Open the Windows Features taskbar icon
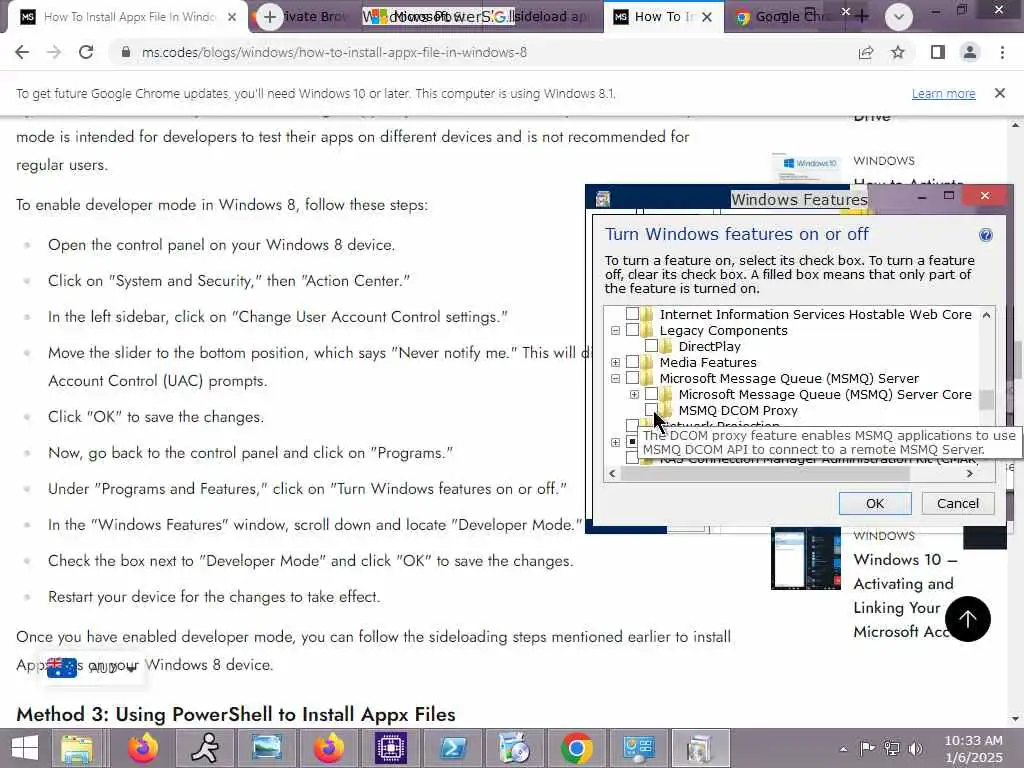Viewport: 1024px width, 768px height. pyautogui.click(x=700, y=748)
